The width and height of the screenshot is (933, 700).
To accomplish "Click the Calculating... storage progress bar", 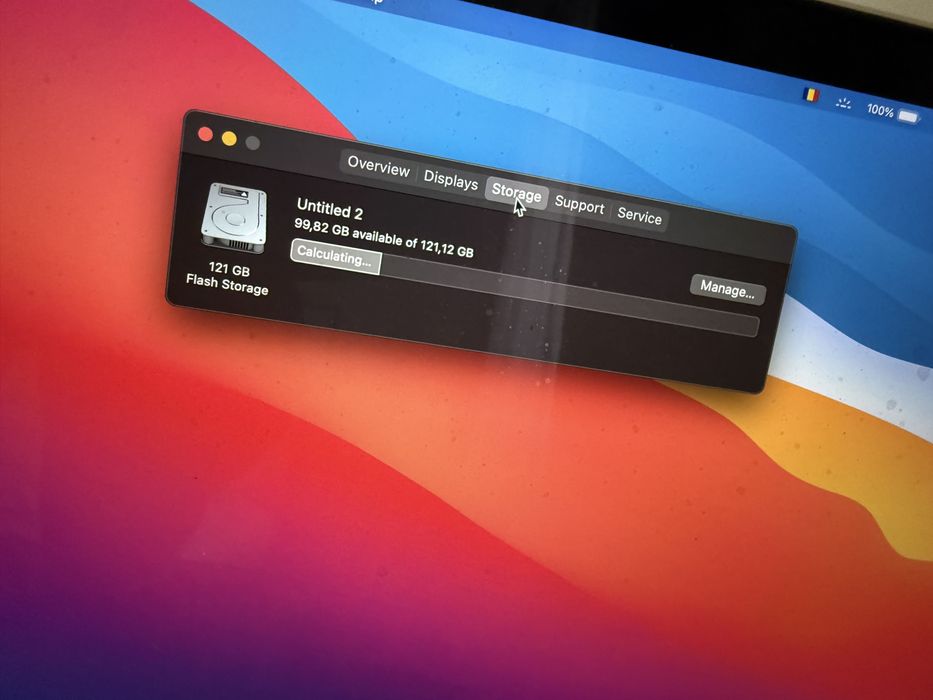I will 524,288.
